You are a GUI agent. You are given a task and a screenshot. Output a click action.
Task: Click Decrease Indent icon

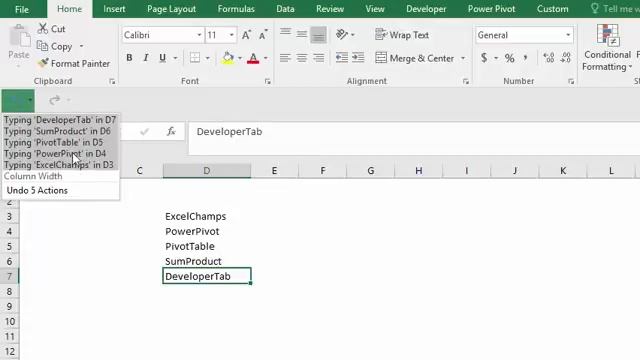tap(342, 58)
